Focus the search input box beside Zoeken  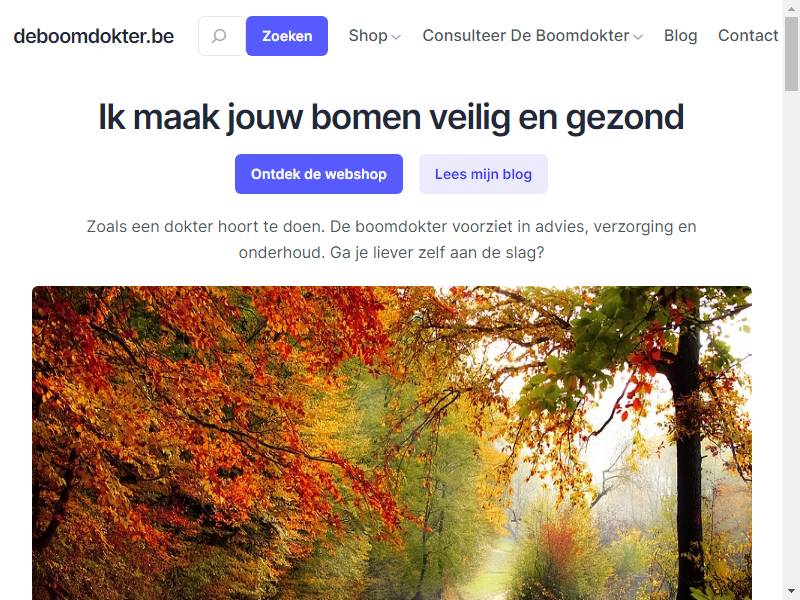[222, 36]
